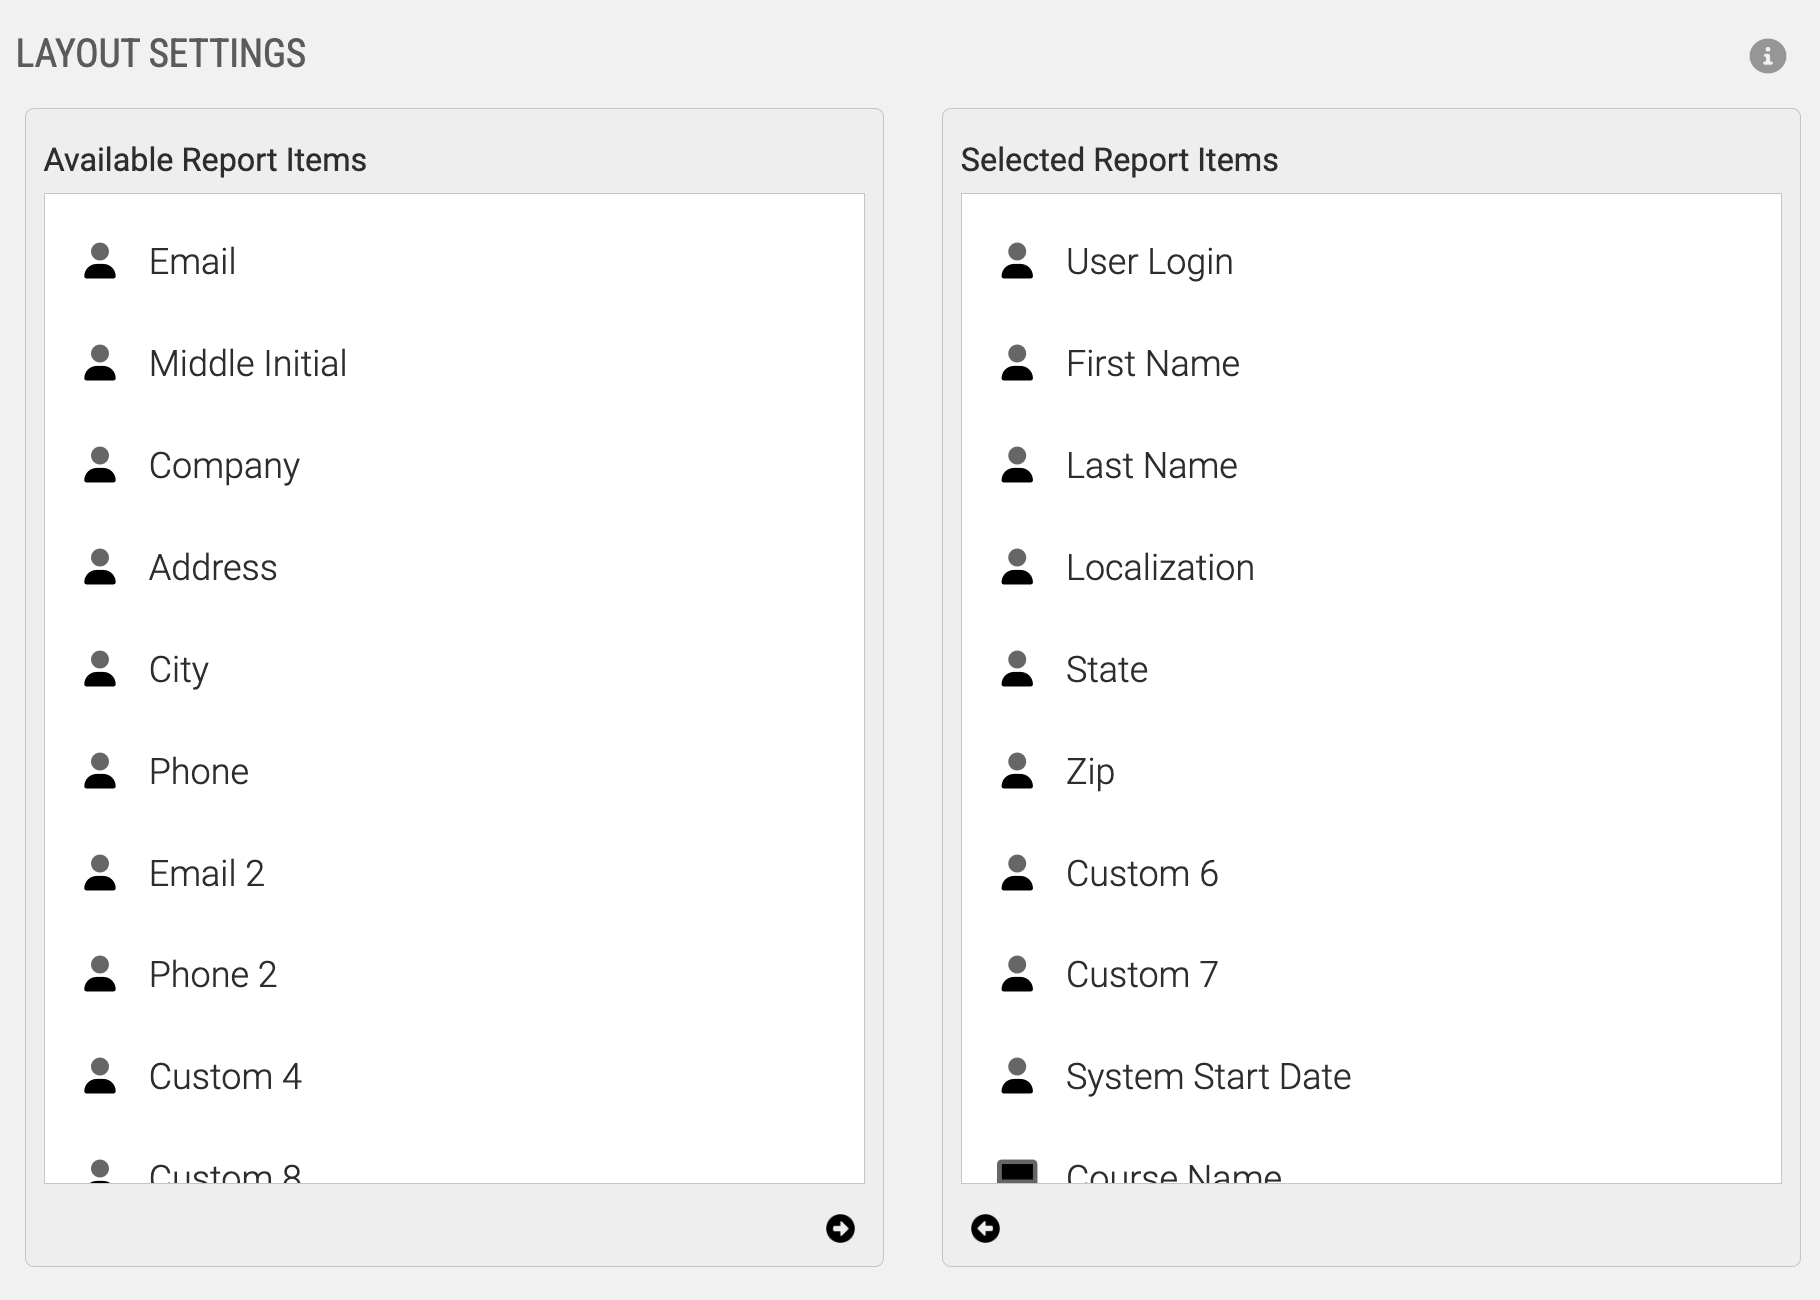Click the user icon next to Company

[100, 466]
